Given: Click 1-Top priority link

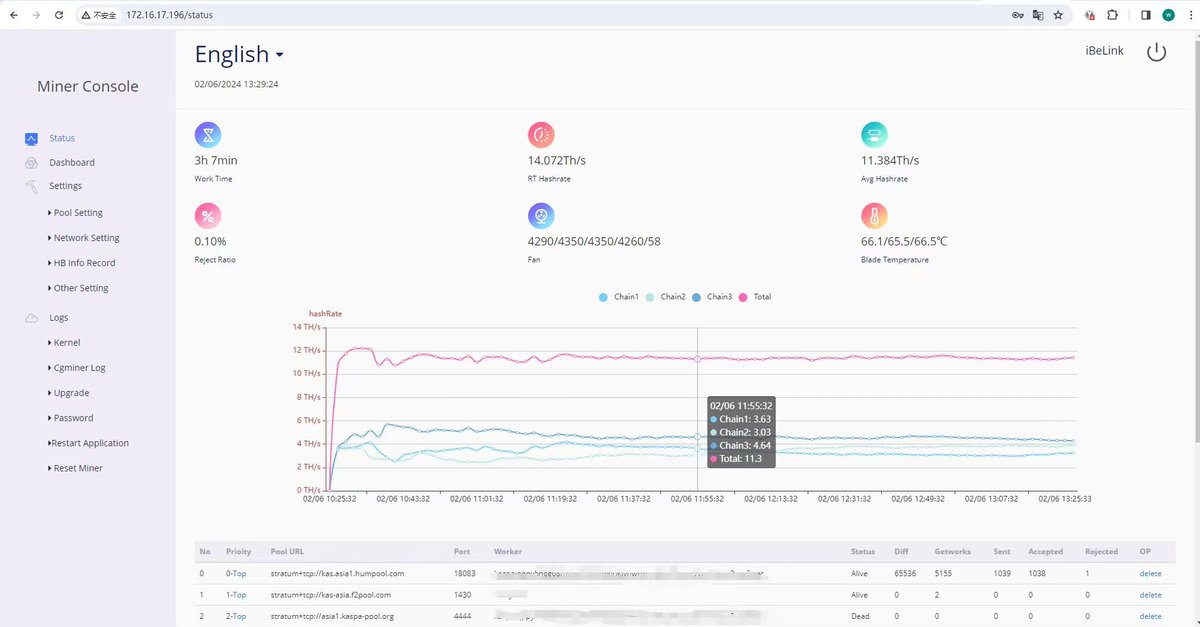Looking at the screenshot, I should 236,595.
